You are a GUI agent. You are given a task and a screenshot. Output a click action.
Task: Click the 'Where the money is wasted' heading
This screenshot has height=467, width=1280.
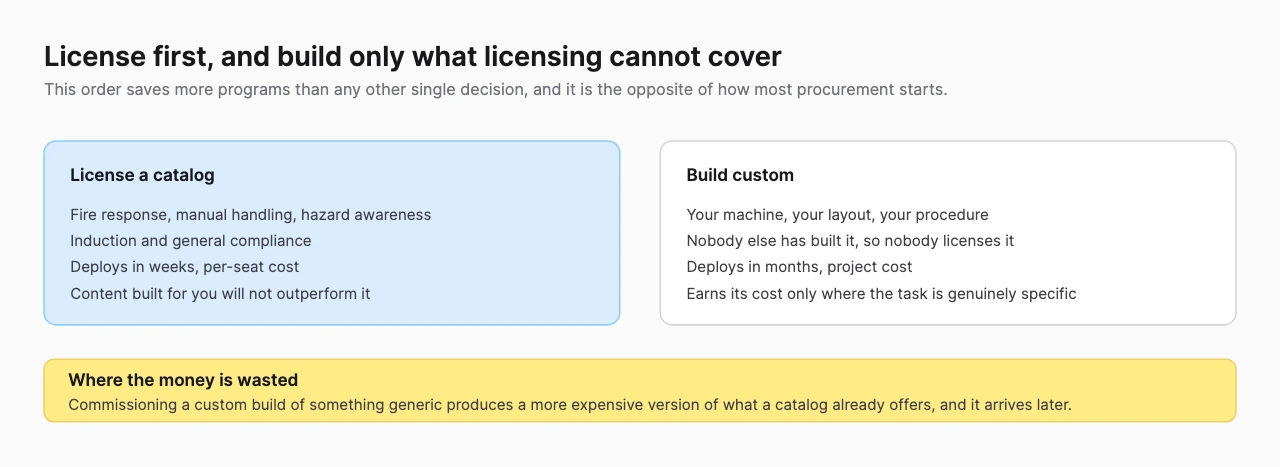pyautogui.click(x=183, y=380)
